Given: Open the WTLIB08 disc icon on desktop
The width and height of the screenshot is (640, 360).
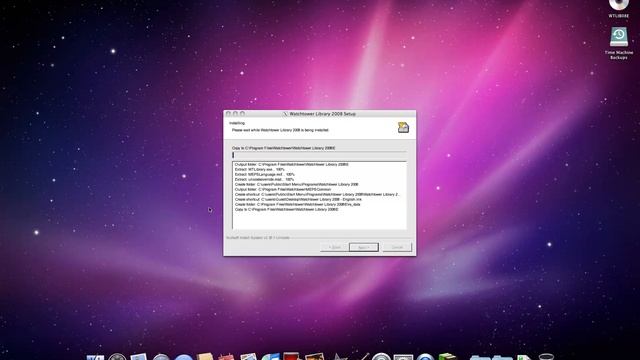Looking at the screenshot, I should pyautogui.click(x=619, y=5).
